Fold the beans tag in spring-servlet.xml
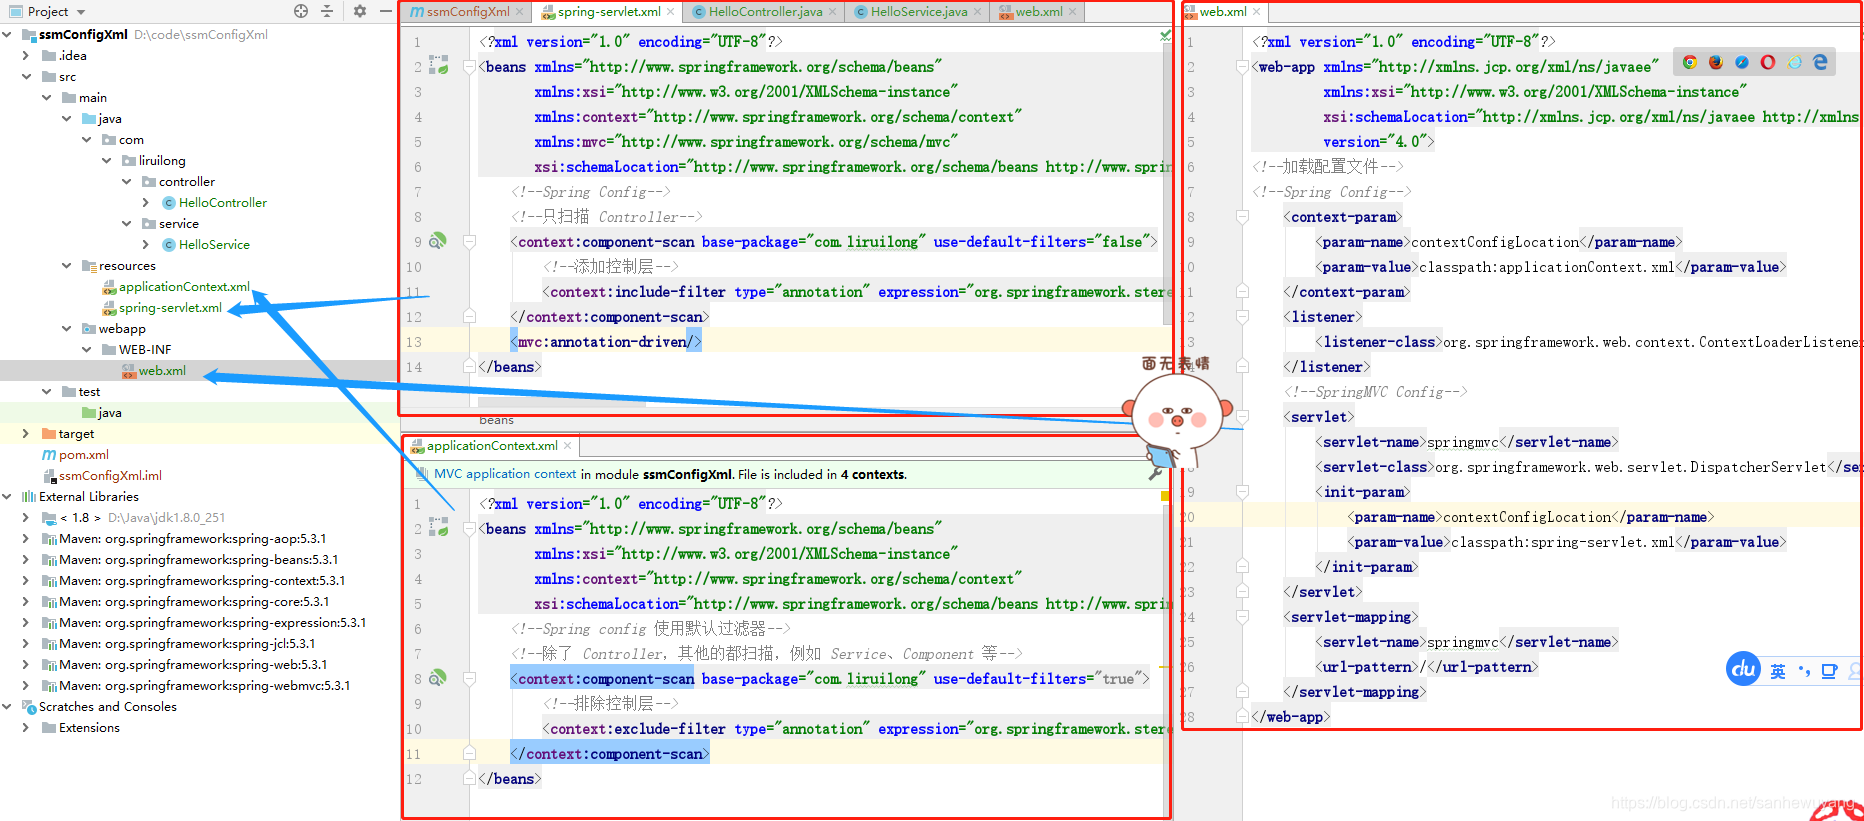 (x=469, y=67)
